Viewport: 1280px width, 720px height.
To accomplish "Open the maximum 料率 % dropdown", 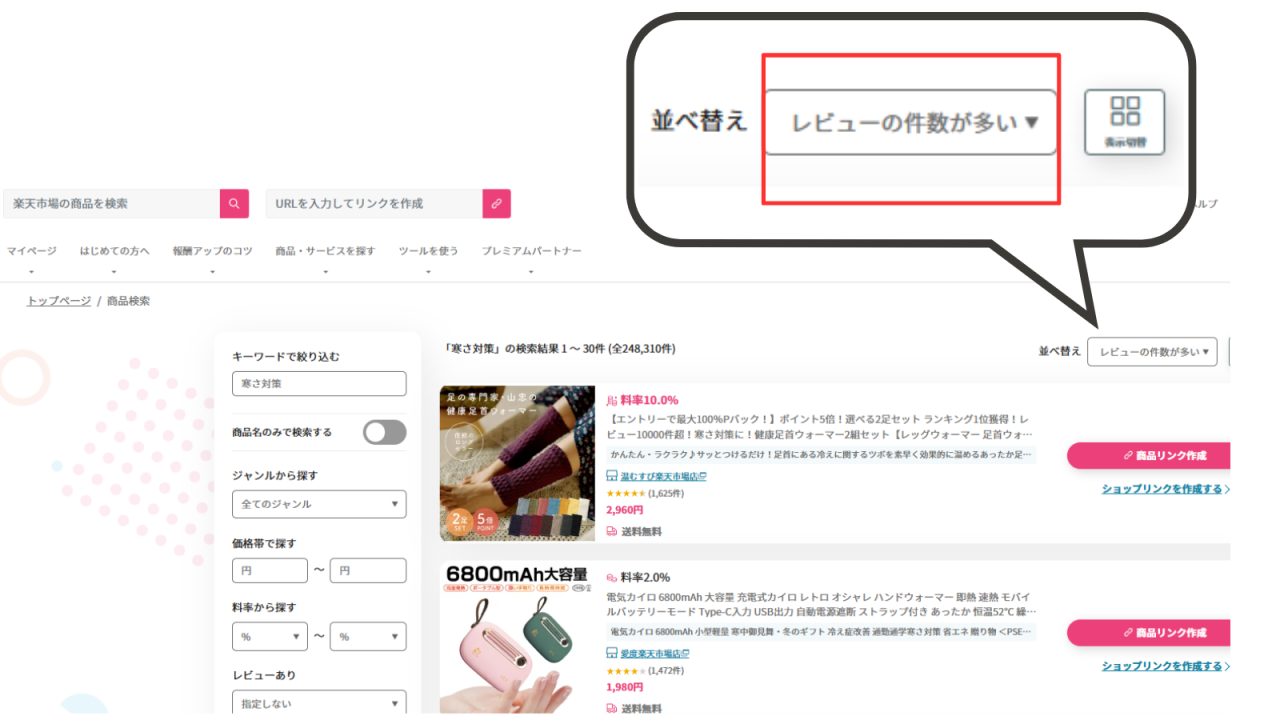I will point(368,636).
